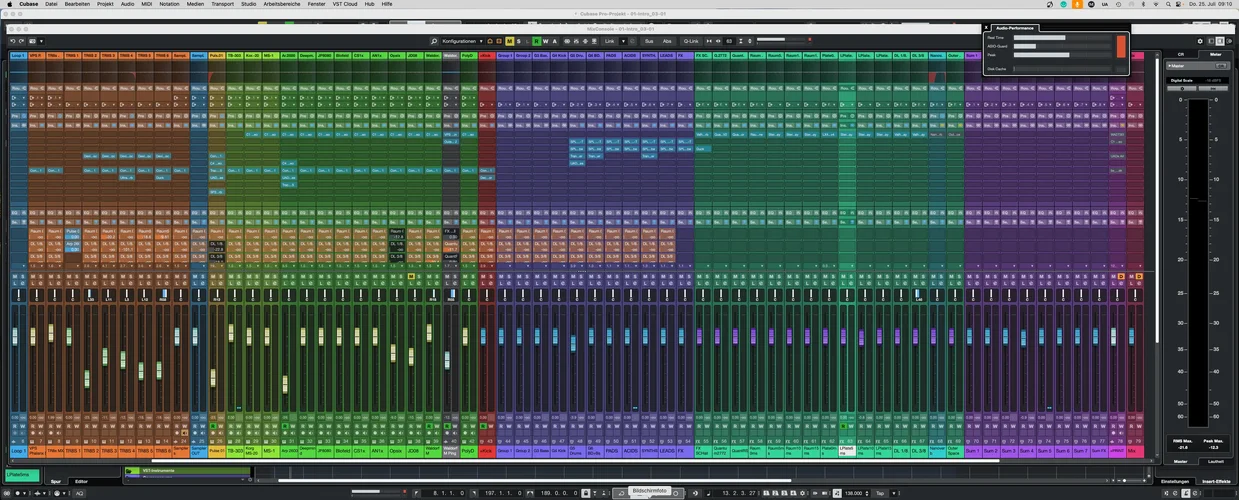This screenshot has width=1239, height=500.
Task: Close the Audio-Performance panel
Action: (x=986, y=28)
